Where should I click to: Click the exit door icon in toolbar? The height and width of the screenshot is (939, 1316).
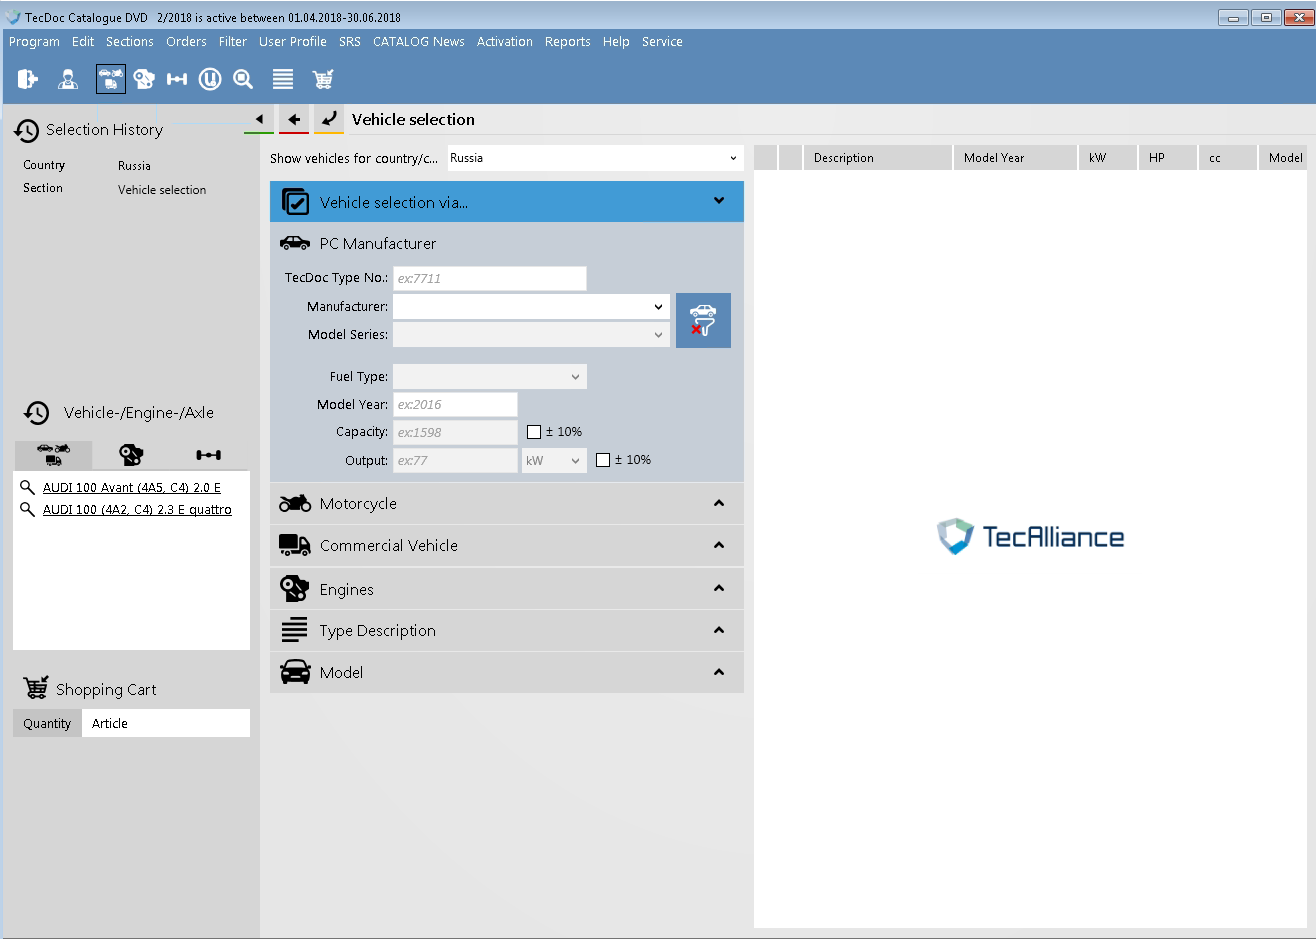(x=28, y=79)
